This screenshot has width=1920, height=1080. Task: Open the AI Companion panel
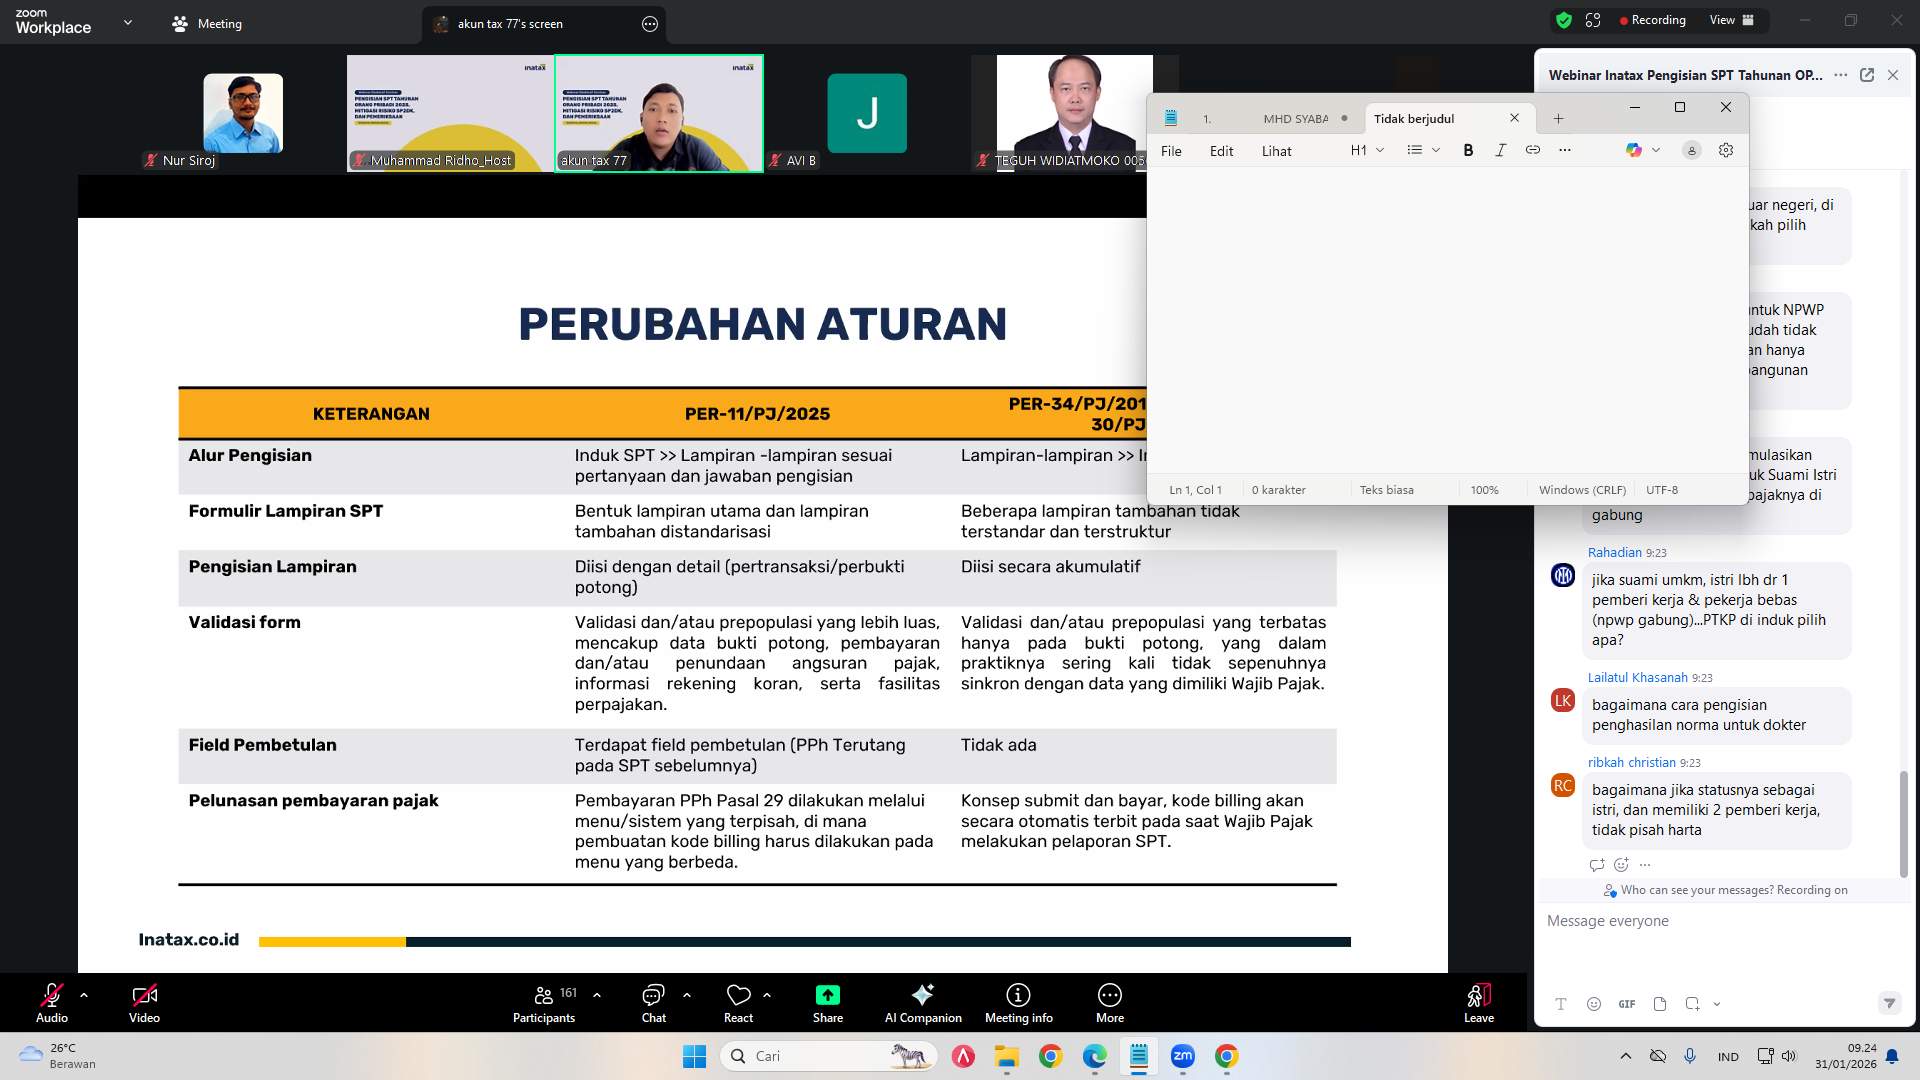click(922, 1001)
